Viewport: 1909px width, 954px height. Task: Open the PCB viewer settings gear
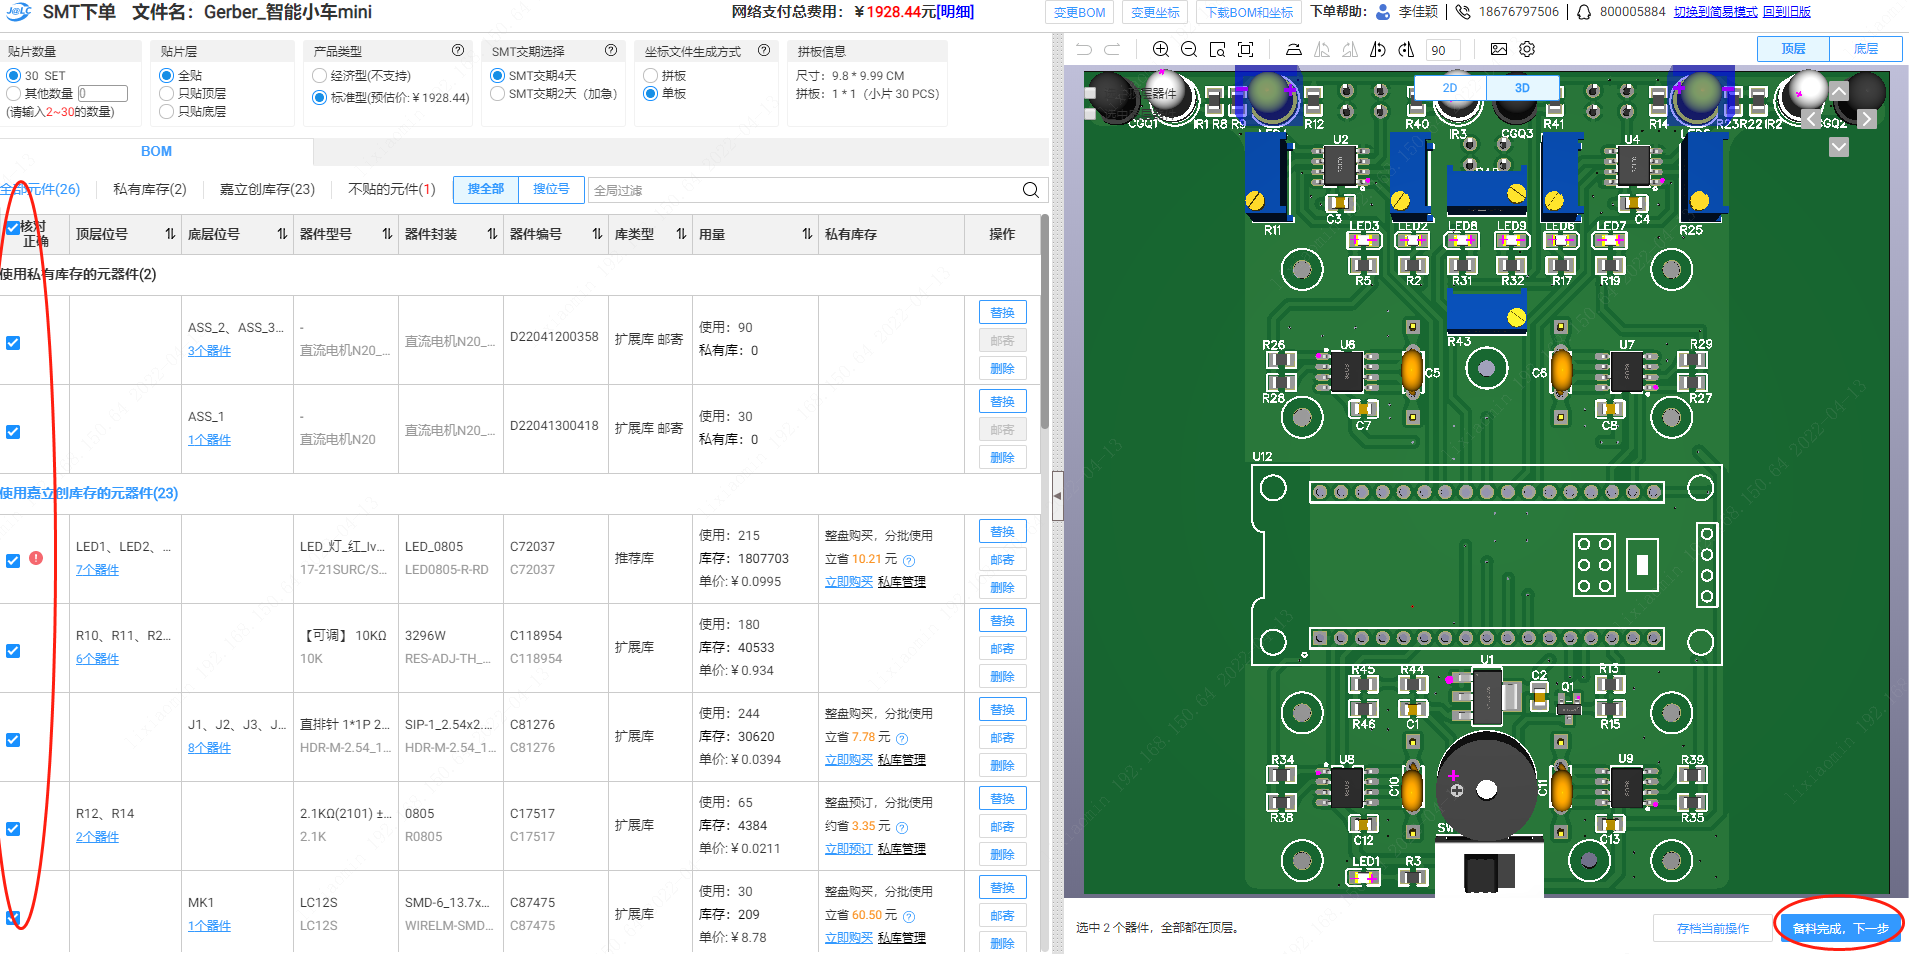(x=1526, y=49)
